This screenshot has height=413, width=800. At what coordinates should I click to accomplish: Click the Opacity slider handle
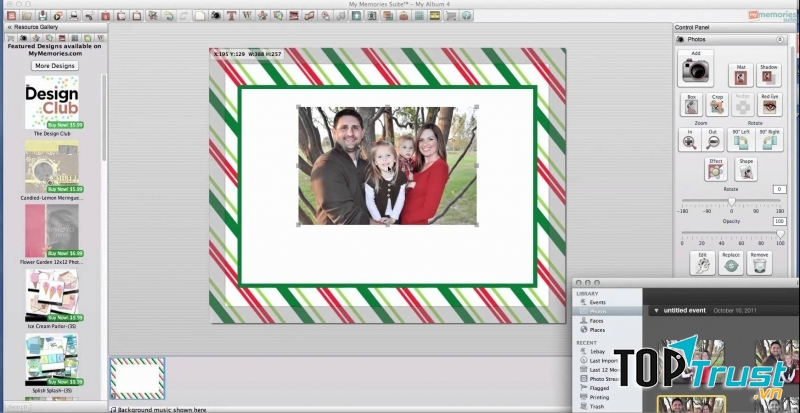[x=780, y=234]
